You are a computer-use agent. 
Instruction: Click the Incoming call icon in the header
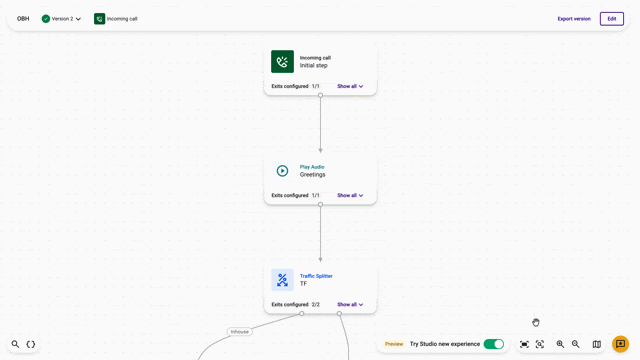99,19
